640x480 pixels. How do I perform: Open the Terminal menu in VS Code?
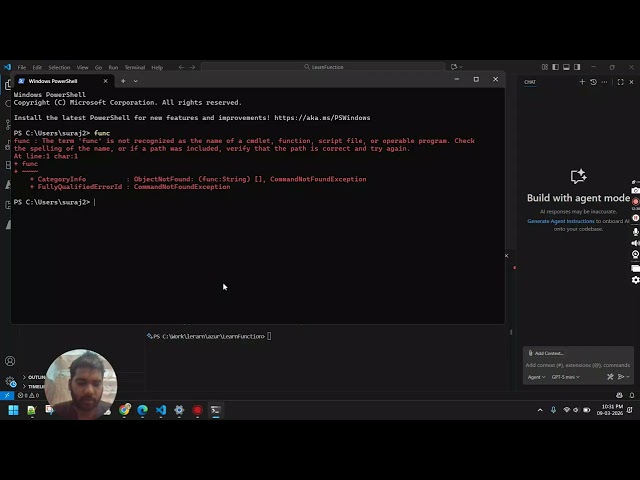coord(135,67)
